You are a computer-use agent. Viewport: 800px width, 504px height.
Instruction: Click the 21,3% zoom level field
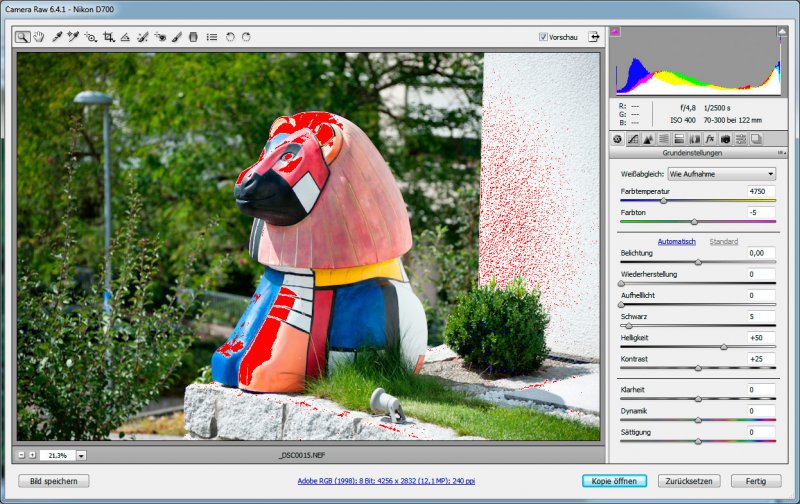pyautogui.click(x=58, y=456)
